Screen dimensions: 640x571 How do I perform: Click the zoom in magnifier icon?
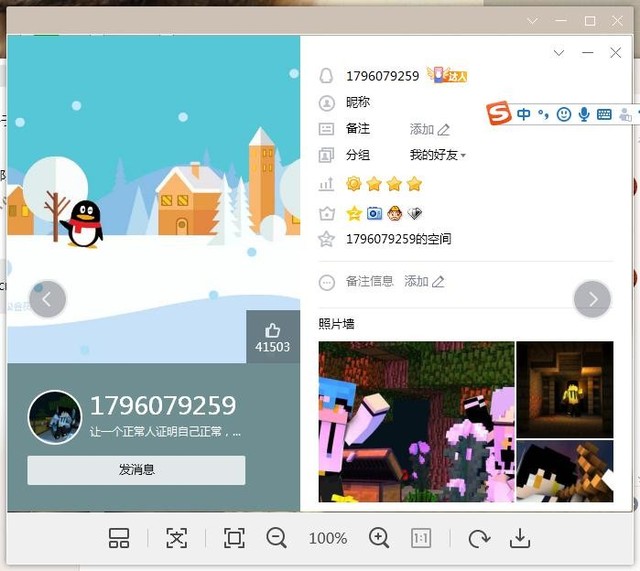tap(379, 538)
